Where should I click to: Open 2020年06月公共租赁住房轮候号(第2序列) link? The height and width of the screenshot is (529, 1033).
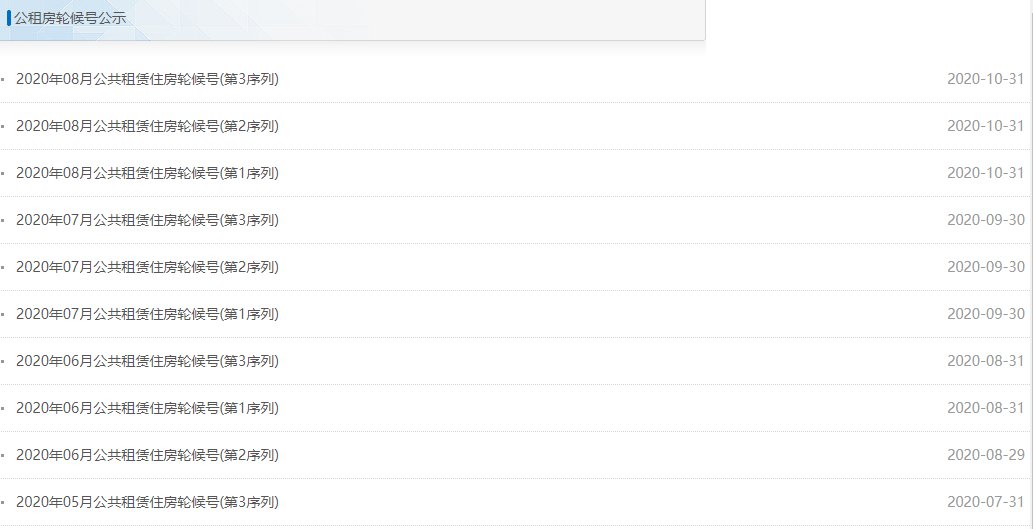pyautogui.click(x=147, y=455)
